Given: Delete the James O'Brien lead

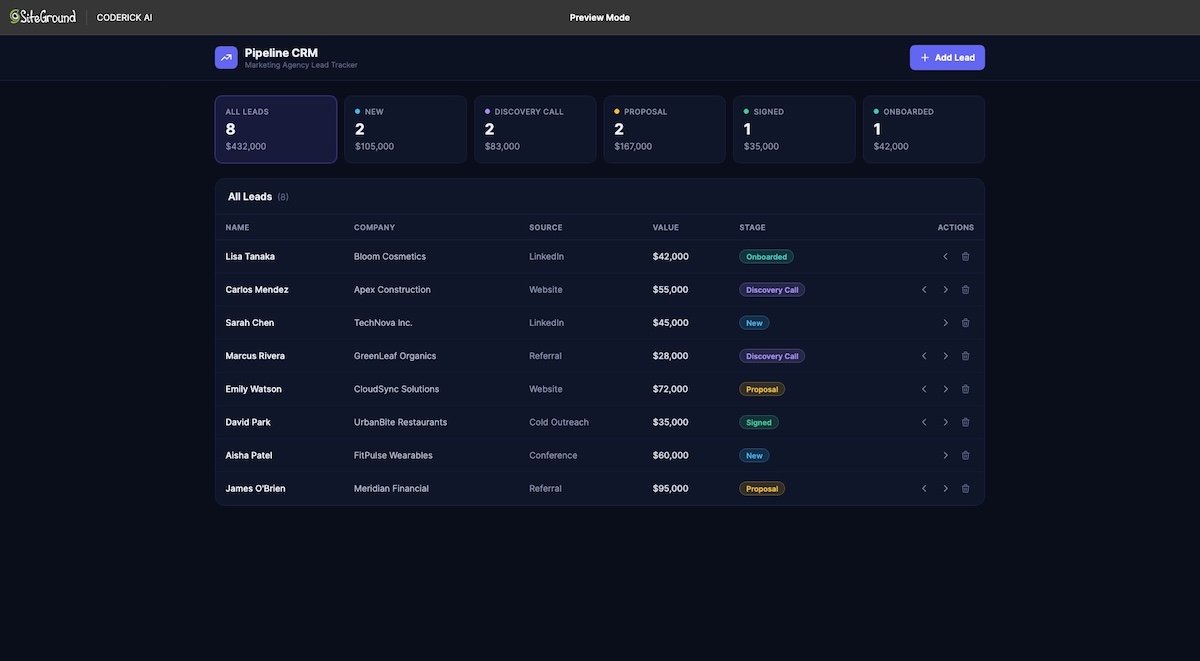Looking at the screenshot, I should 965,489.
